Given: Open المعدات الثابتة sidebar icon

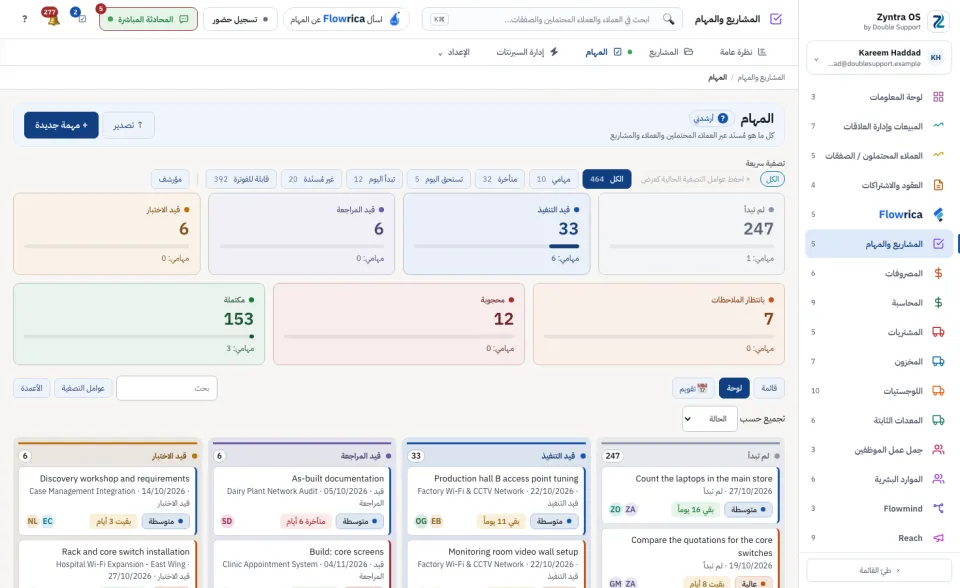Looking at the screenshot, I should click(x=938, y=420).
